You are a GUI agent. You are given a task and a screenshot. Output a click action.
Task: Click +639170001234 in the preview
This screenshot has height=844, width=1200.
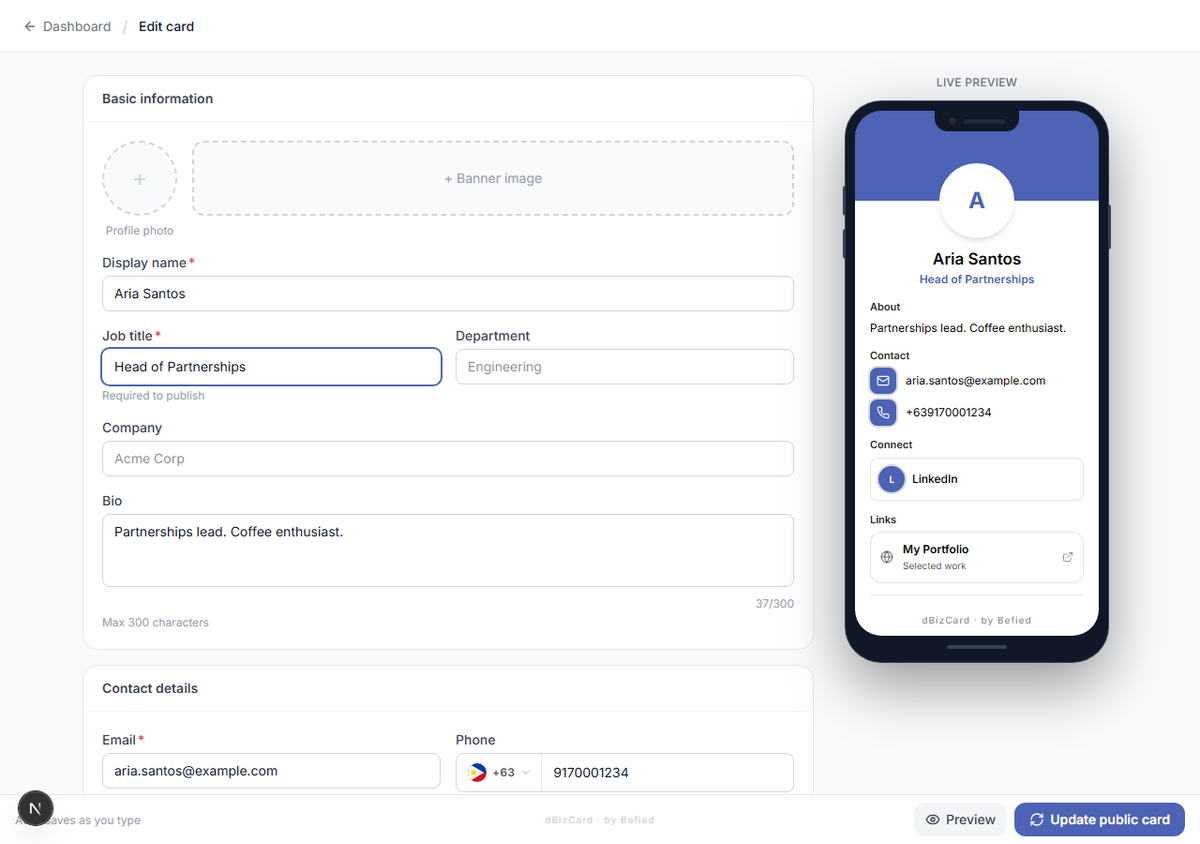click(x=948, y=412)
